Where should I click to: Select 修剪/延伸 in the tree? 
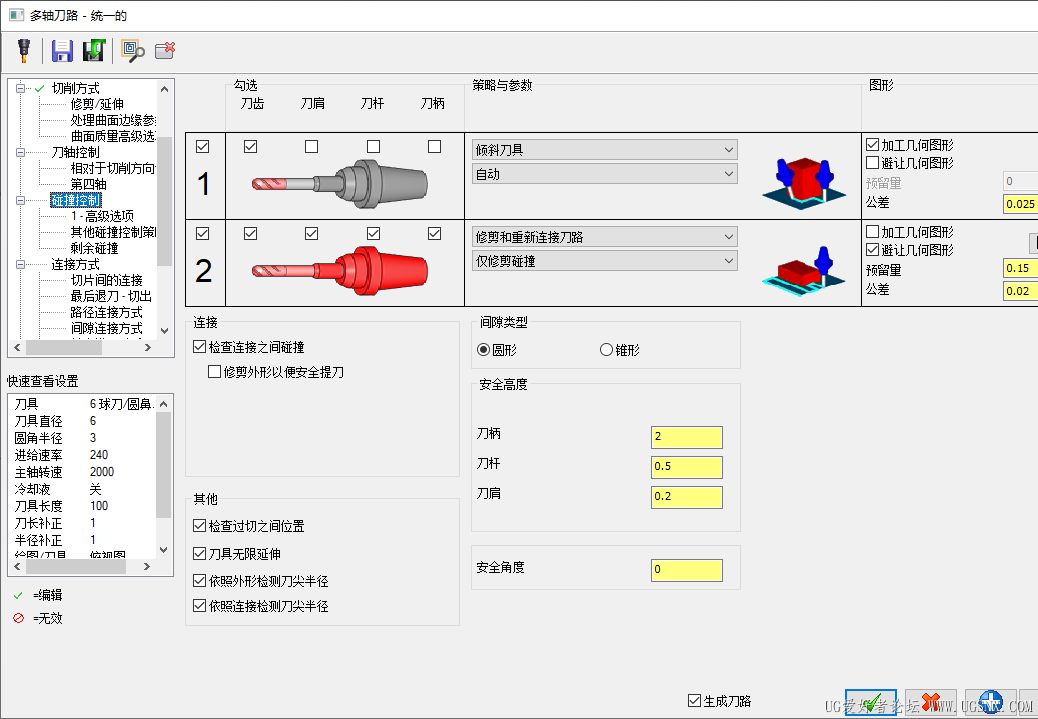click(97, 104)
